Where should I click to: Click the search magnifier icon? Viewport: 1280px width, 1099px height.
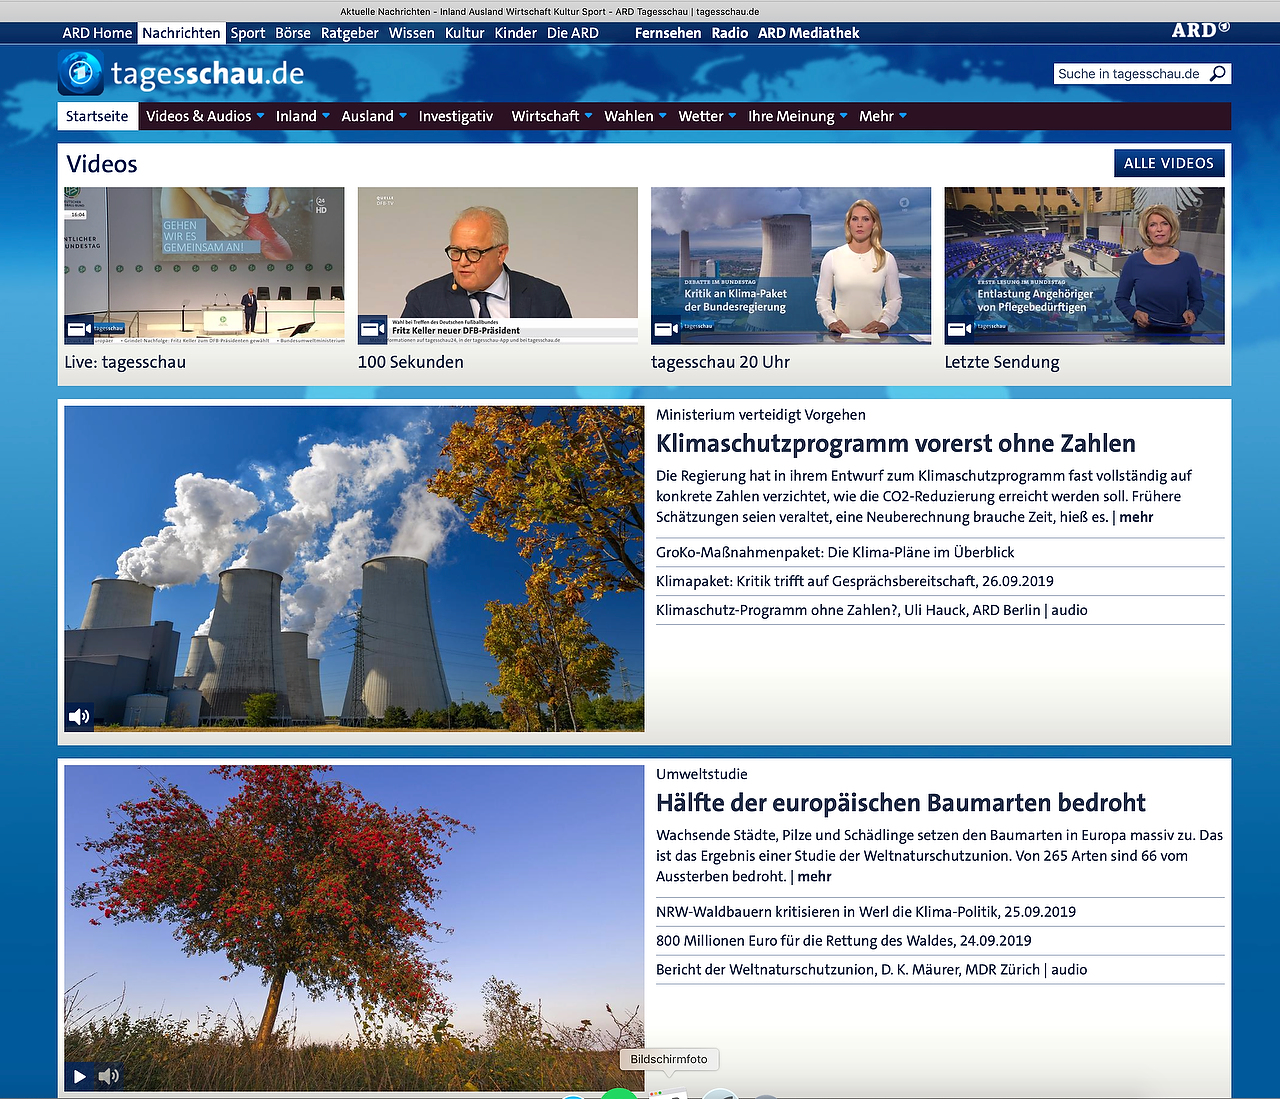pyautogui.click(x=1217, y=74)
